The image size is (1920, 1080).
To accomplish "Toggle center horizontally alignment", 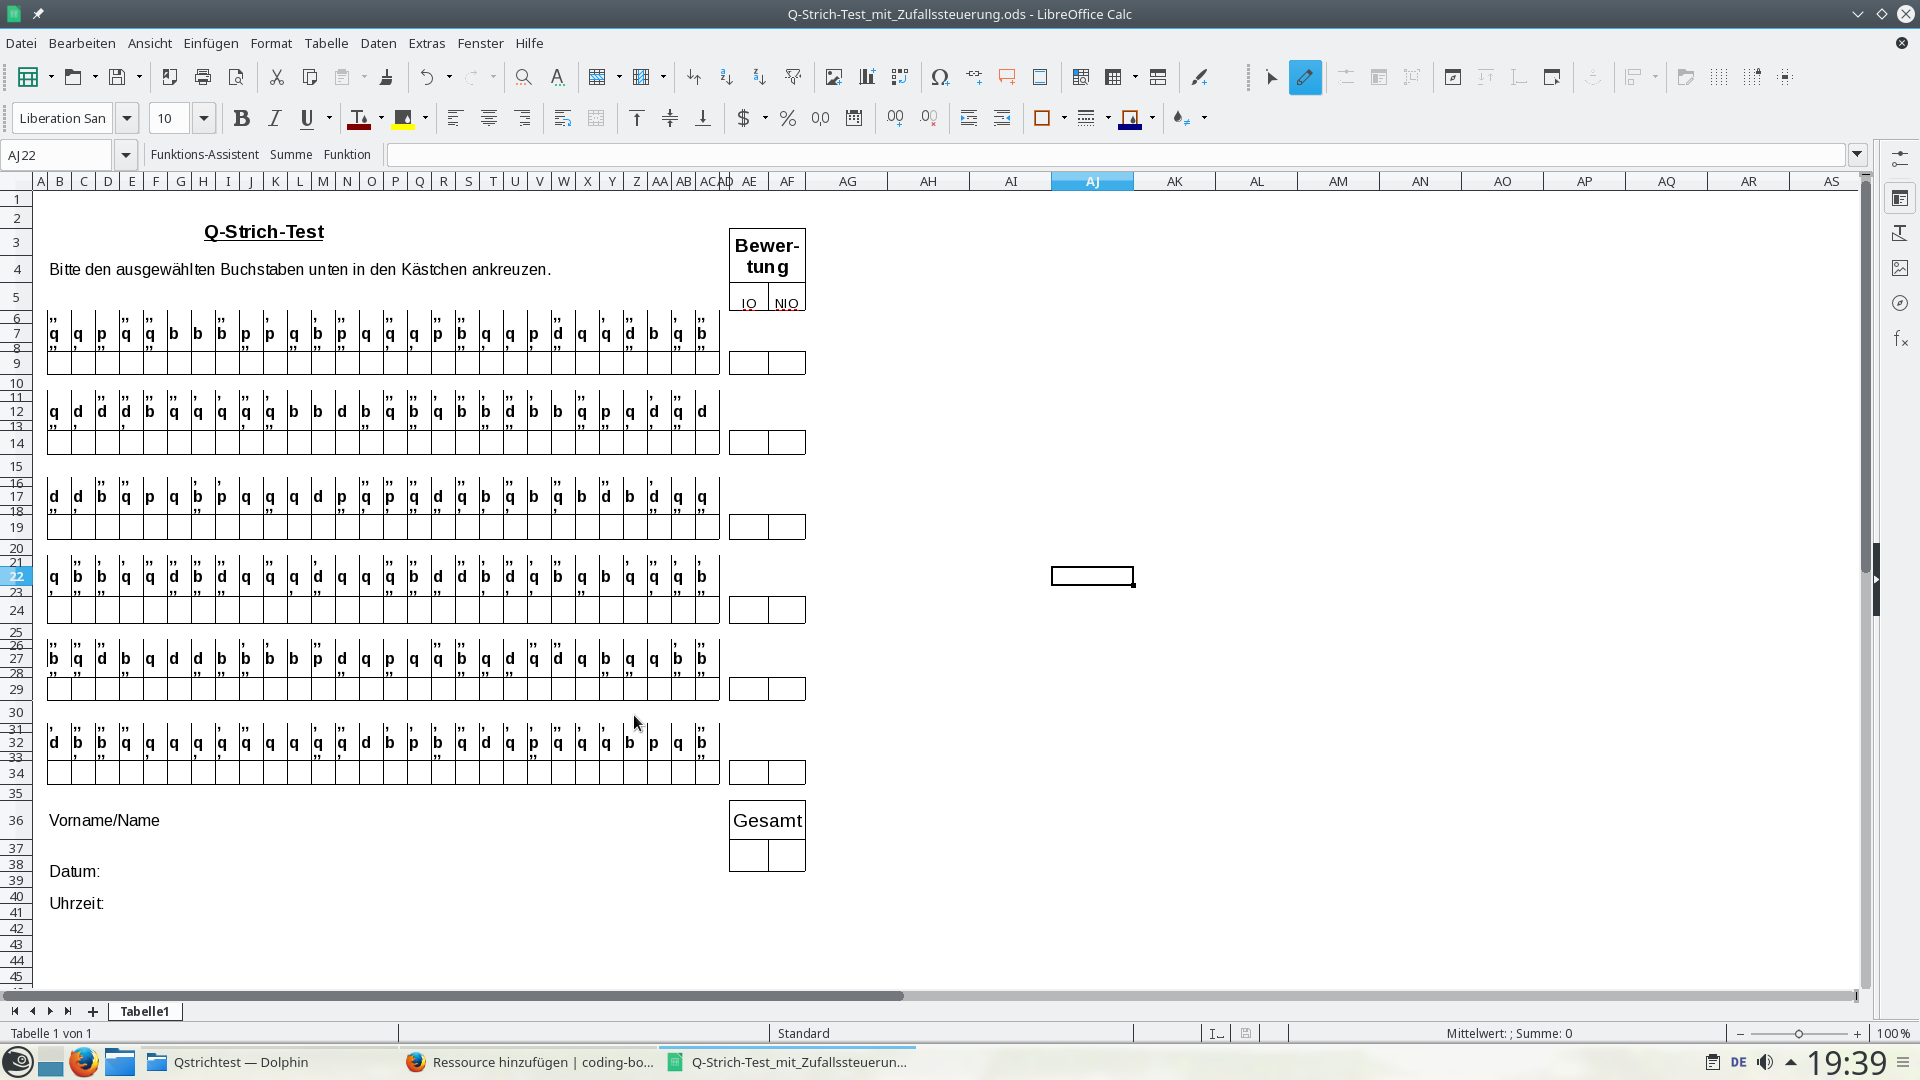I will tap(489, 118).
